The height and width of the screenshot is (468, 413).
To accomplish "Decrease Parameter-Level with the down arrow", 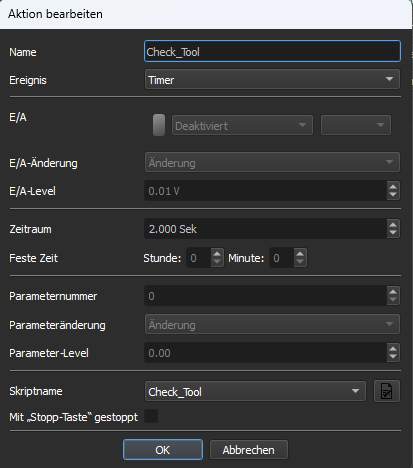I will tap(393, 357).
